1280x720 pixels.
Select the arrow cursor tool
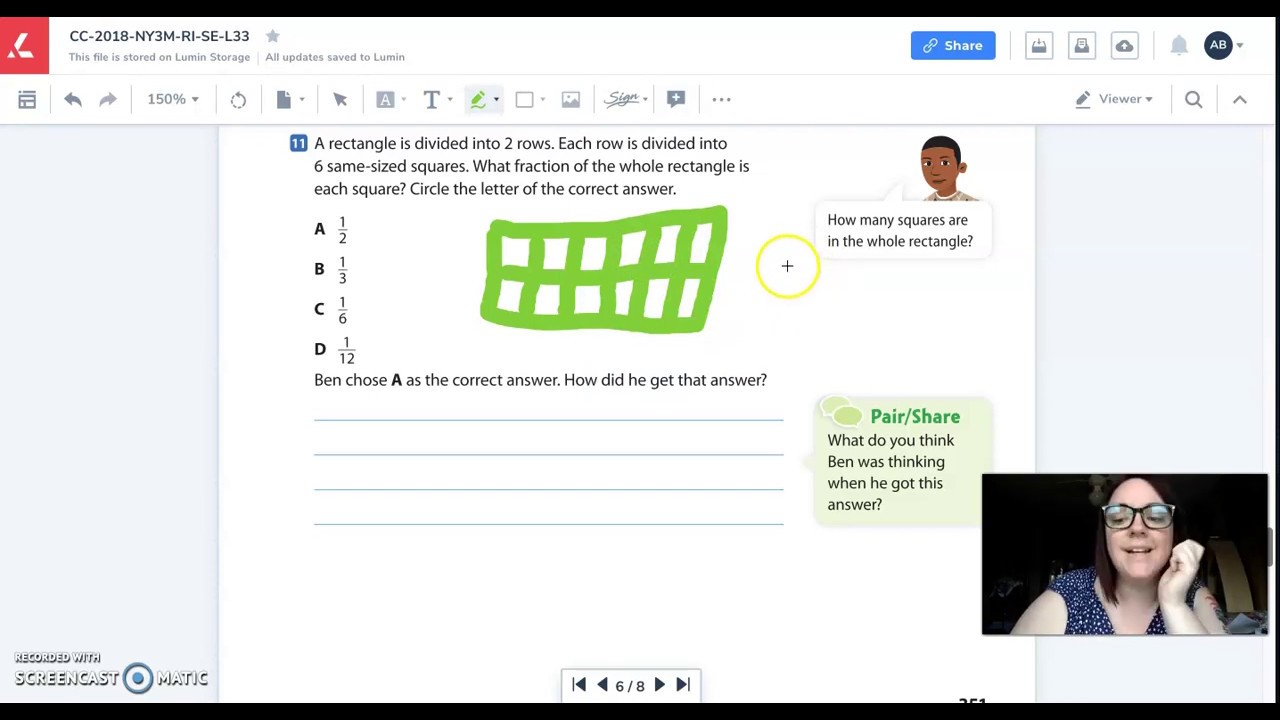point(340,99)
